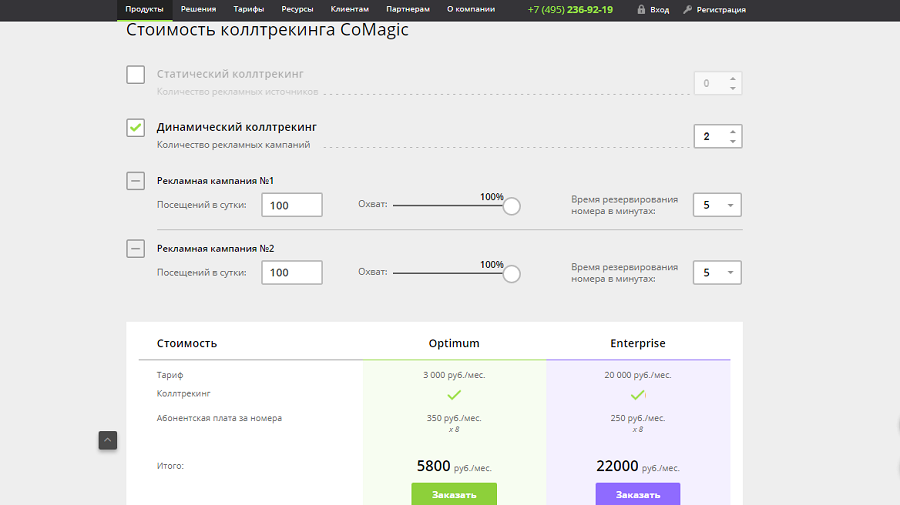This screenshot has width=900, height=505.
Task: Click the 3 000 руб./мес. tariff price
Action: pos(454,375)
